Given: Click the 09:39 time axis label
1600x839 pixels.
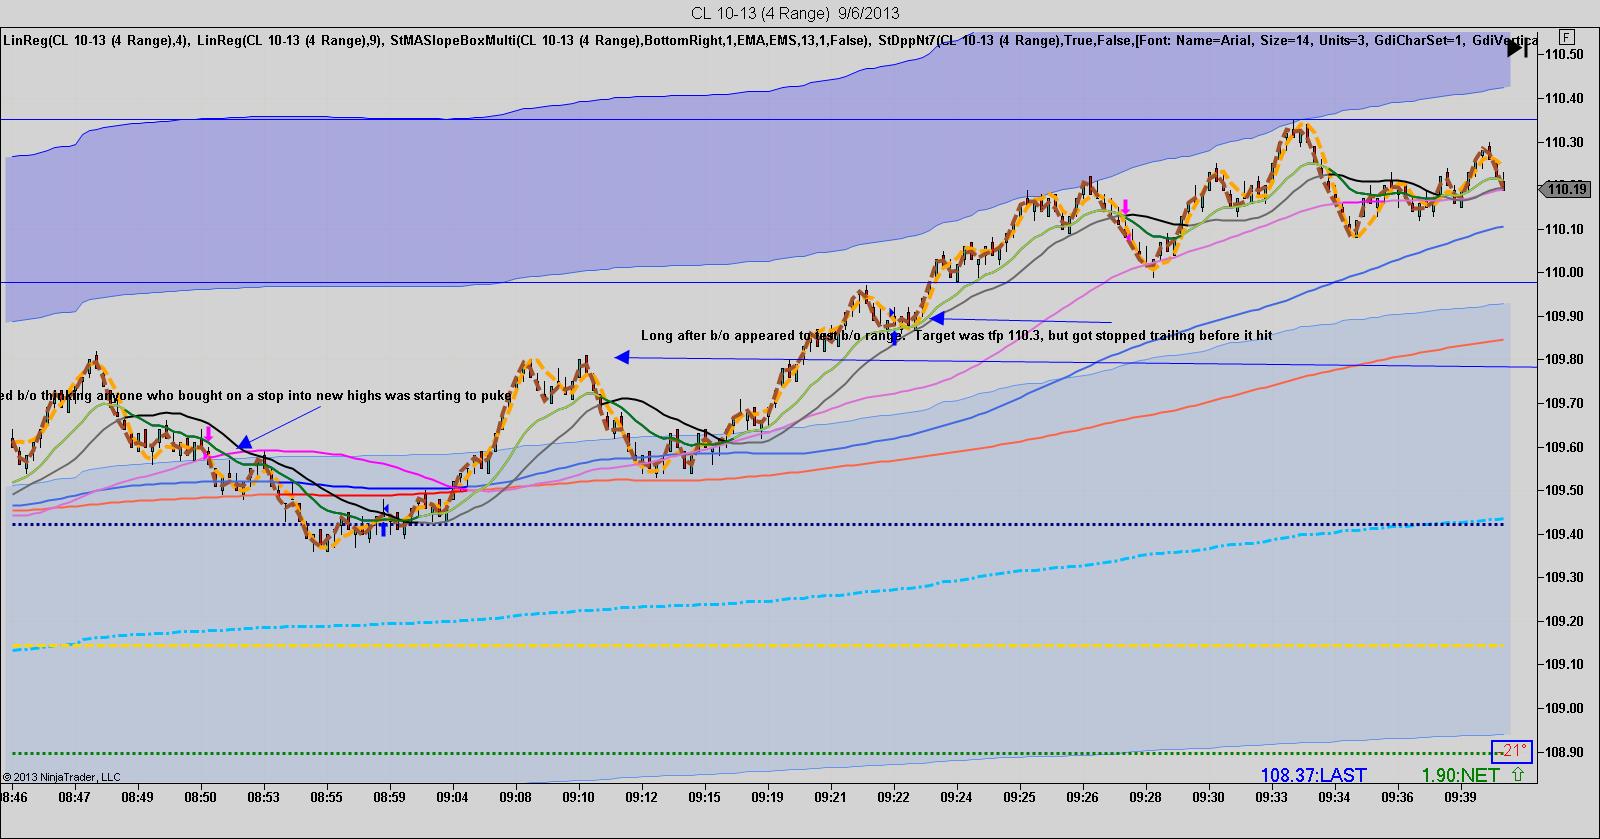Looking at the screenshot, I should [1460, 798].
